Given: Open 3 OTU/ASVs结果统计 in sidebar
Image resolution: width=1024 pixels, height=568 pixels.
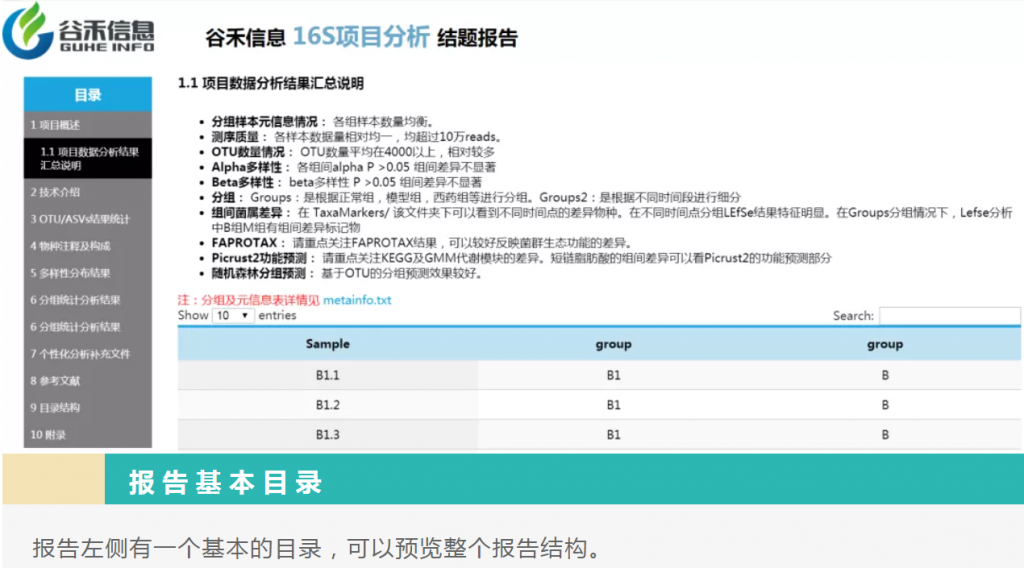Looking at the screenshot, I should 80,219.
